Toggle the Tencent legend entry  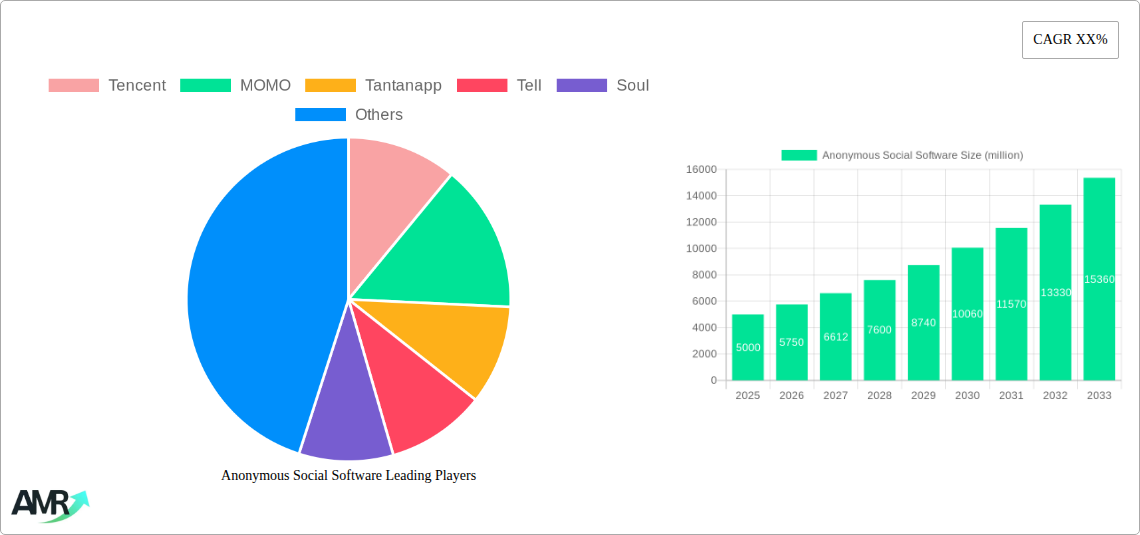tap(107, 86)
